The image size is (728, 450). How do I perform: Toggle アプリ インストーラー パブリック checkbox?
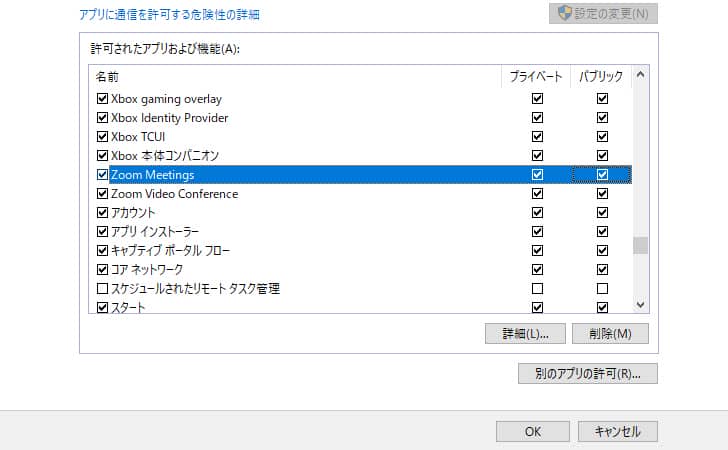click(602, 232)
